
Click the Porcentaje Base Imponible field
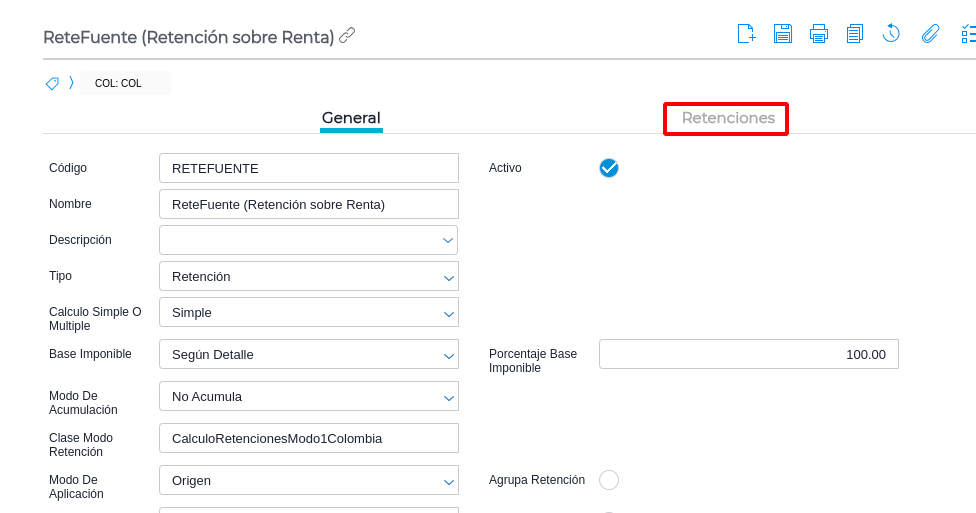748,354
